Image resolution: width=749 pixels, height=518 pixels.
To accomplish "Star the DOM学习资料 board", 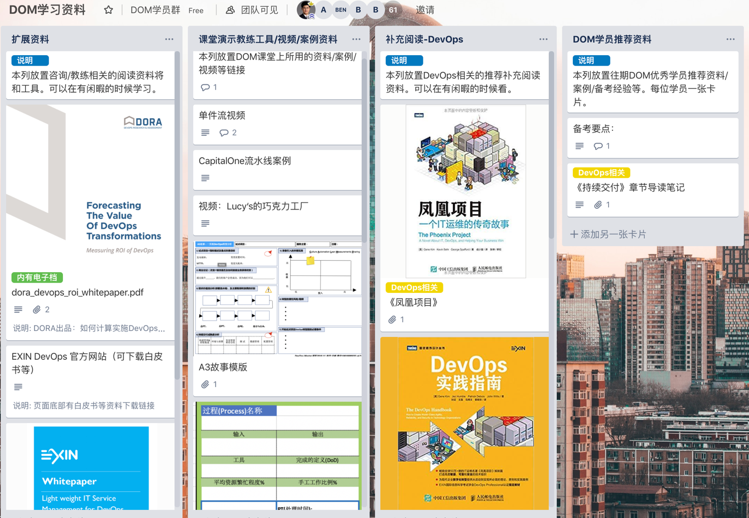I will (108, 10).
